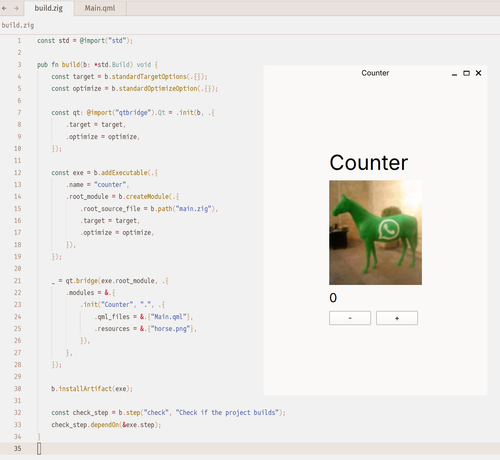The width and height of the screenshot is (500, 460).
Task: Close the Counter window
Action: [x=478, y=73]
